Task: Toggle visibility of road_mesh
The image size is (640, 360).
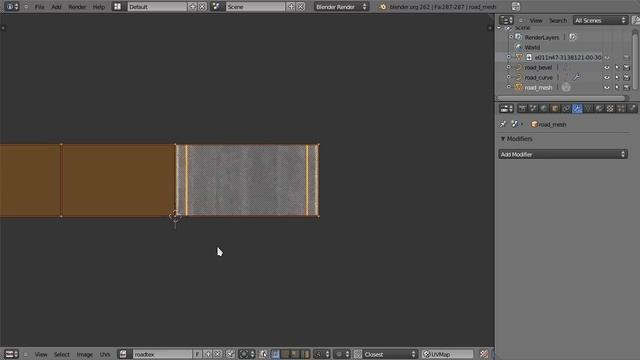Action: [607, 87]
